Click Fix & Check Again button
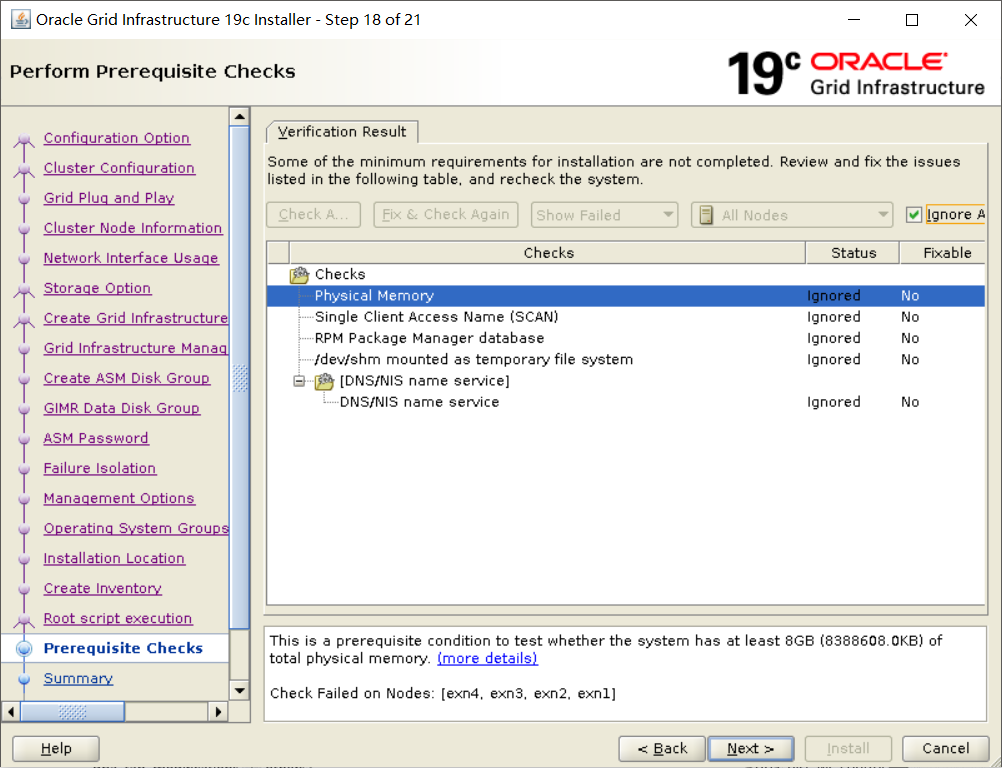The image size is (1002, 768). 445,215
